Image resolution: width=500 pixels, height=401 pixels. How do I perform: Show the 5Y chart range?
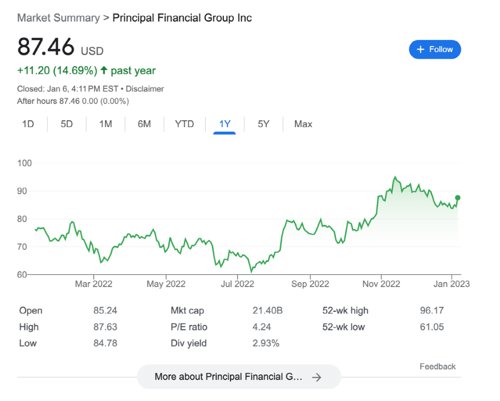[x=263, y=124]
